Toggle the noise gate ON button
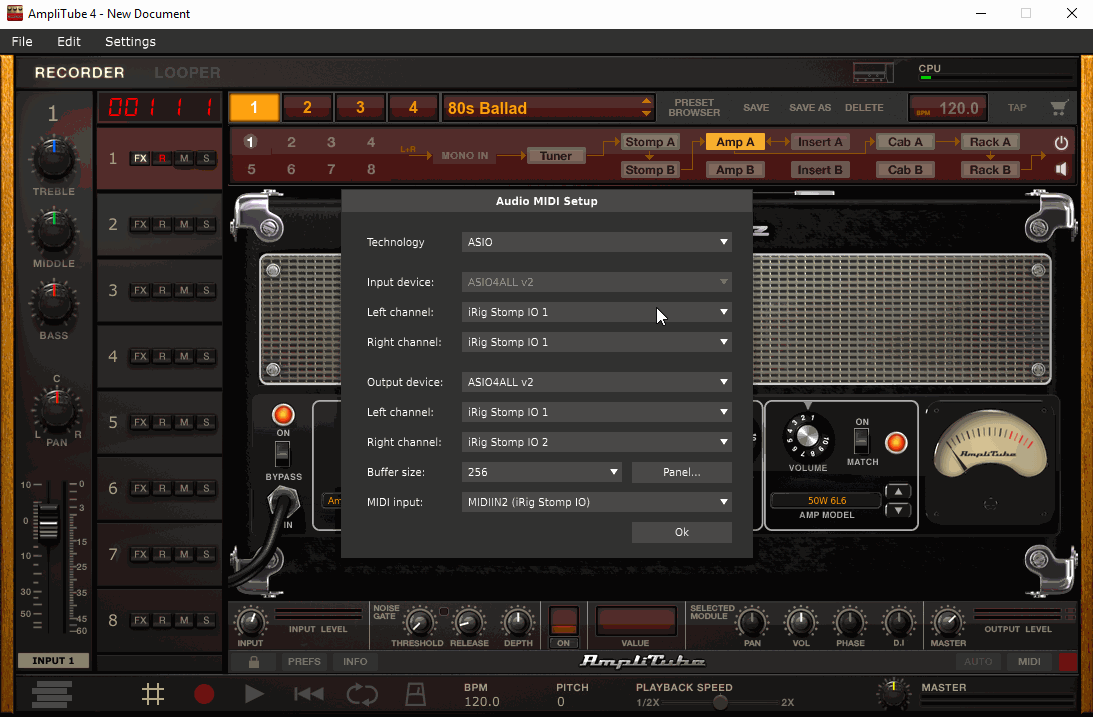Viewport: 1093px width, 717px height. 563,622
